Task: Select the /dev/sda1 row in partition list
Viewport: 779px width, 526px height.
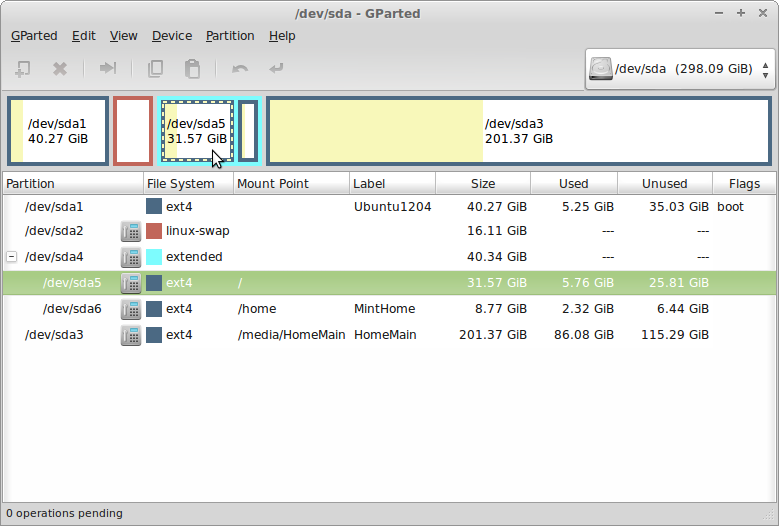Action: pyautogui.click(x=390, y=207)
